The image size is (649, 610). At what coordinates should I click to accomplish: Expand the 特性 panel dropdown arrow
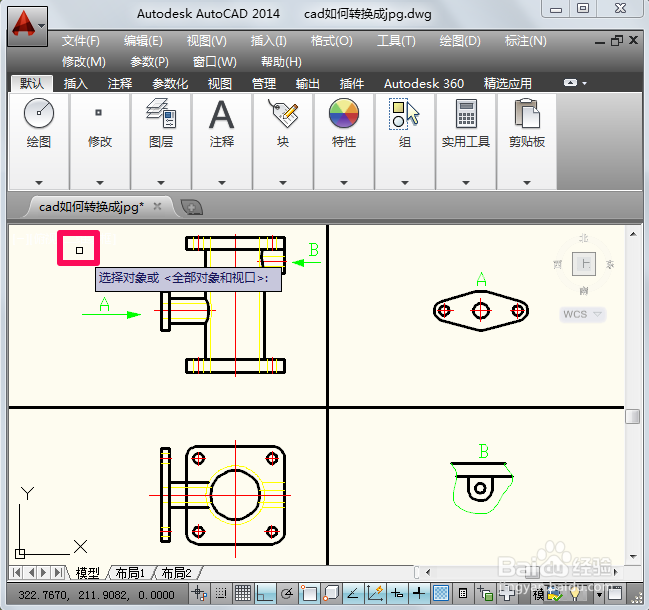pos(344,183)
